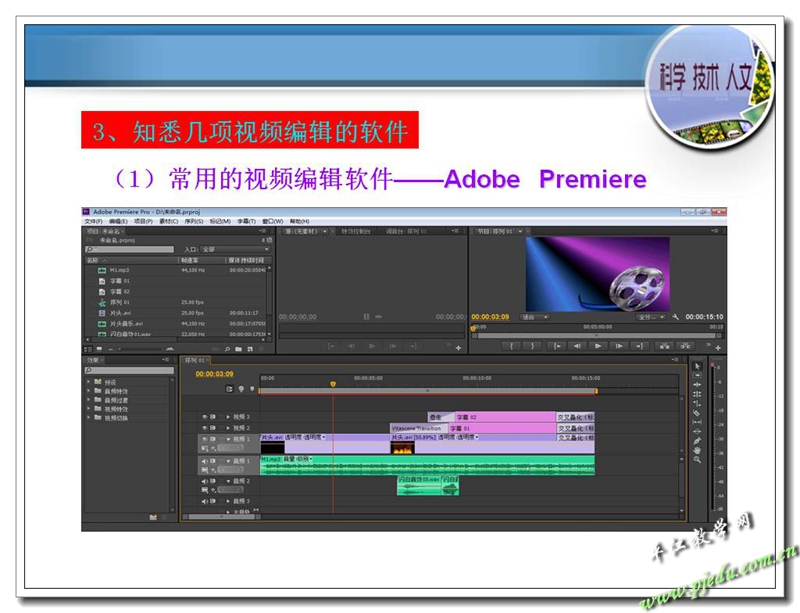Step back one frame in program monitor
The height and width of the screenshot is (613, 800).
[x=577, y=347]
